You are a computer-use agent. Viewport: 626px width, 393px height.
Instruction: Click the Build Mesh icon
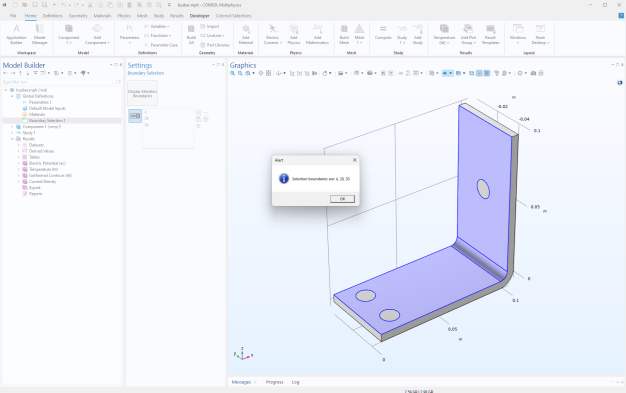pos(344,34)
